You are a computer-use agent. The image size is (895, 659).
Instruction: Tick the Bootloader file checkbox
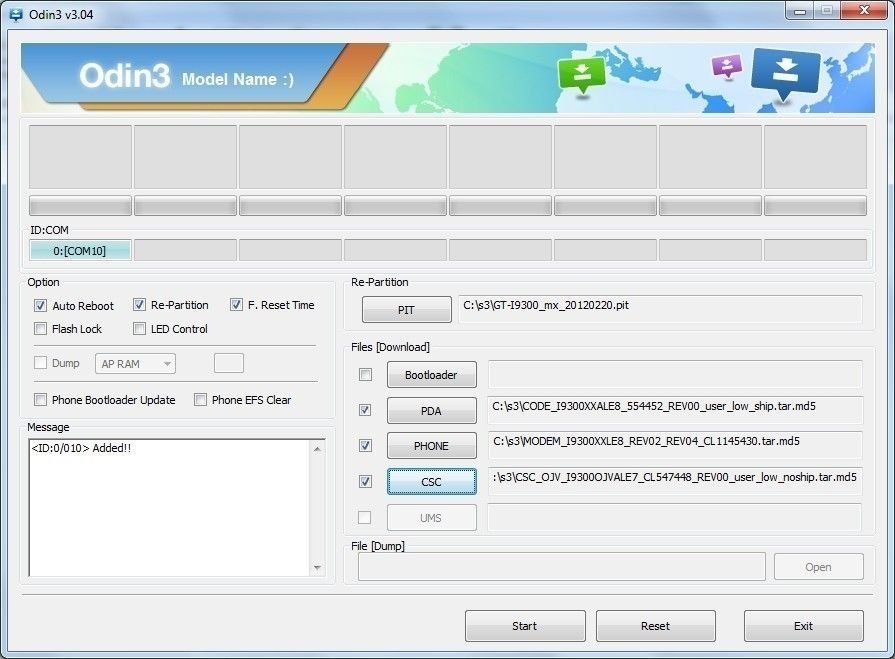click(x=365, y=374)
